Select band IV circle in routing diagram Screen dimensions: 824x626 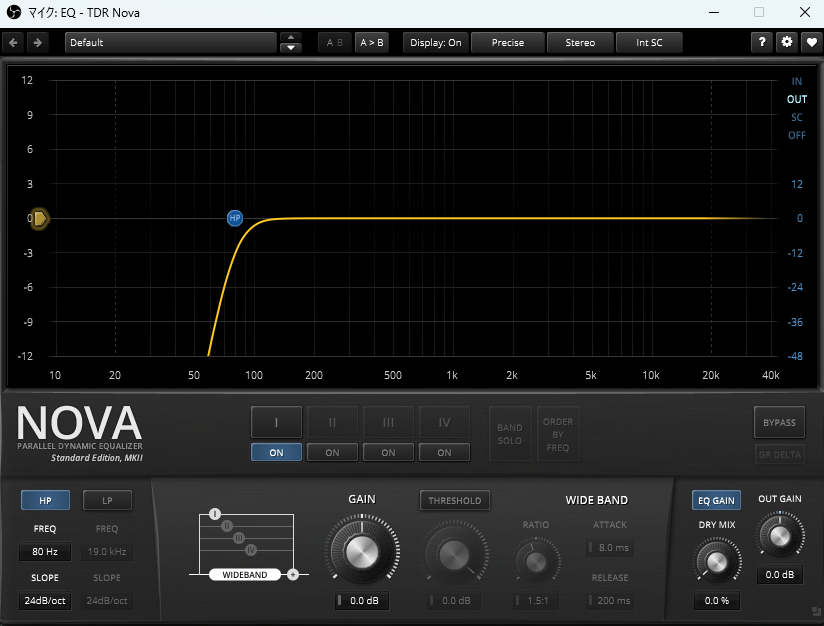click(251, 550)
